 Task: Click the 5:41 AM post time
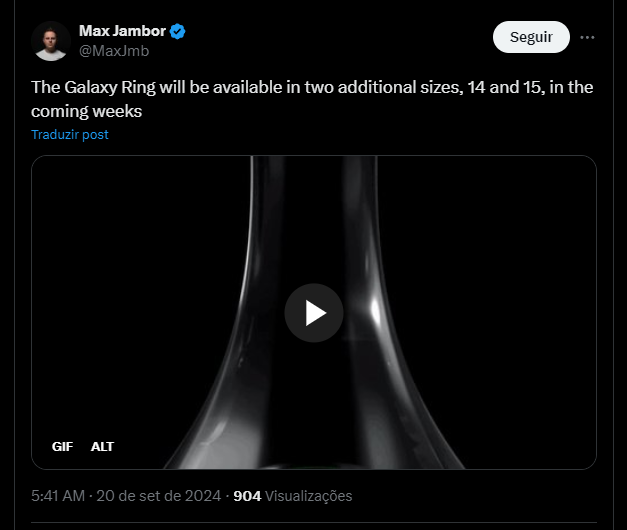(x=57, y=496)
